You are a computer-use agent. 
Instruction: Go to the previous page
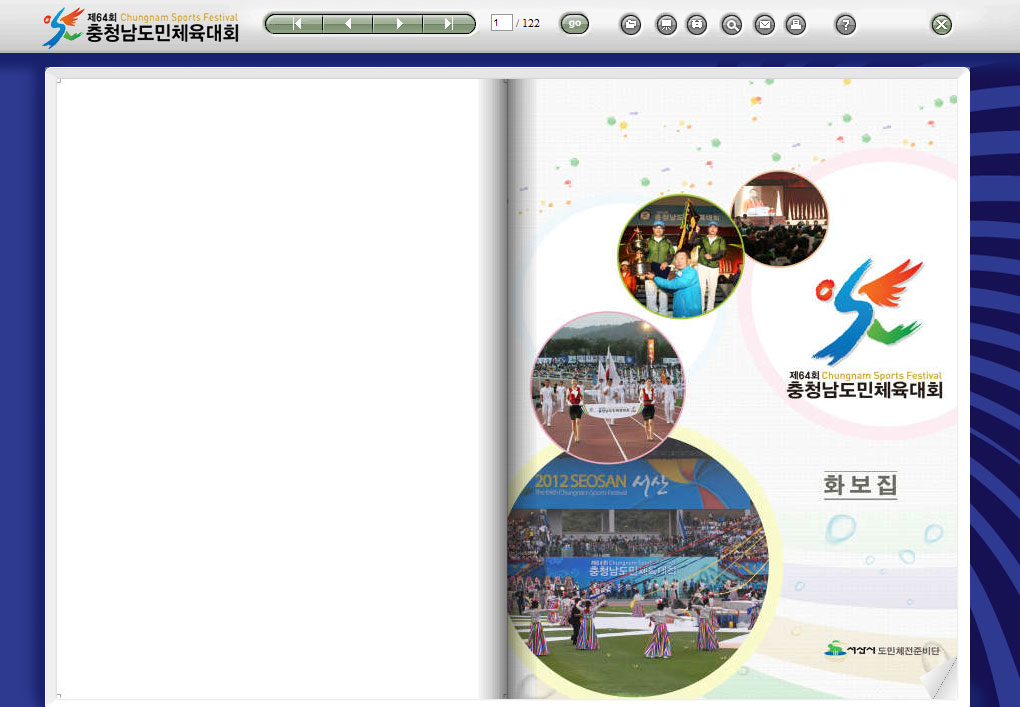point(347,24)
